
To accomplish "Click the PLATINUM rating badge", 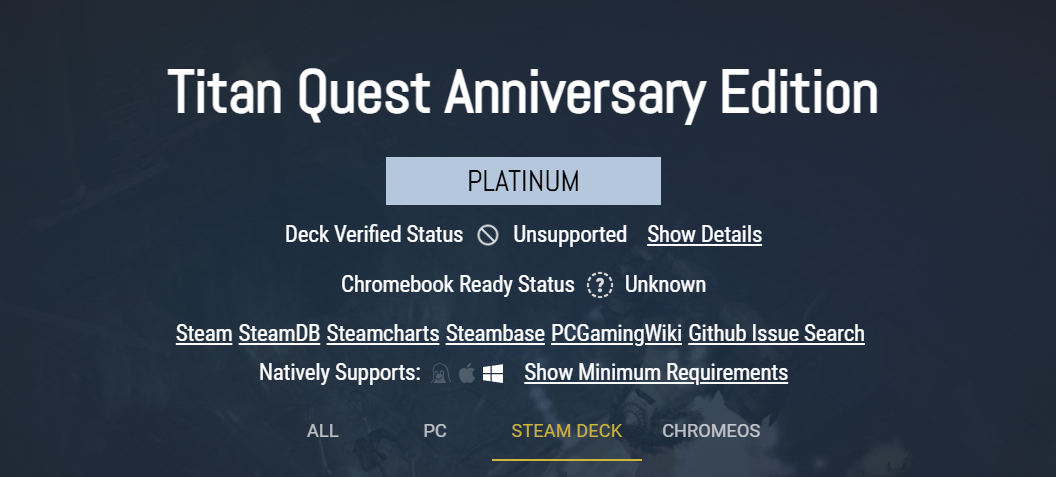I will [523, 181].
